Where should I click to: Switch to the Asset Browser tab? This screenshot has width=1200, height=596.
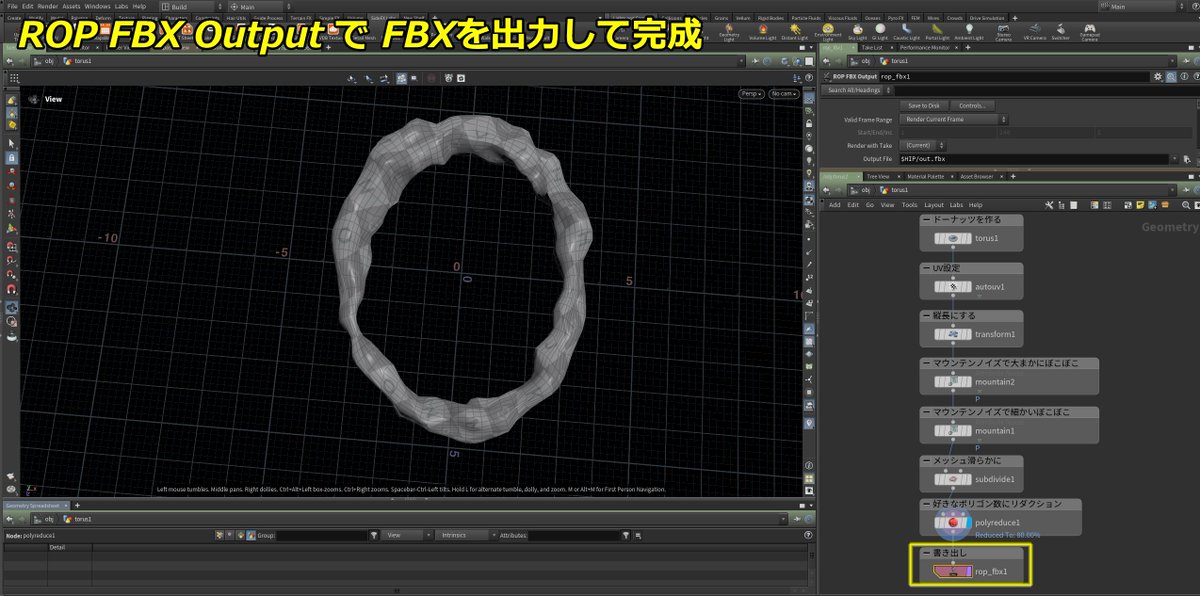976,176
